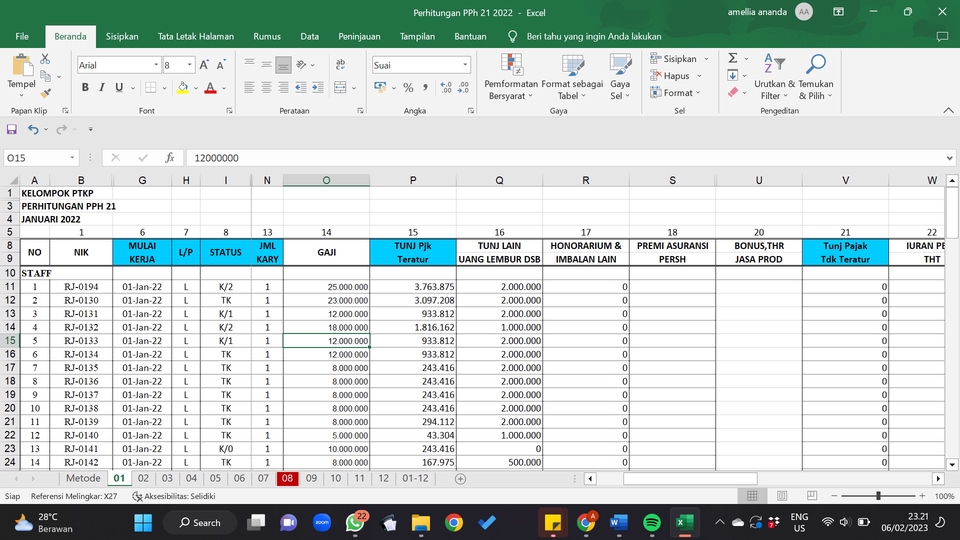Toggle align text right

pos(283,88)
